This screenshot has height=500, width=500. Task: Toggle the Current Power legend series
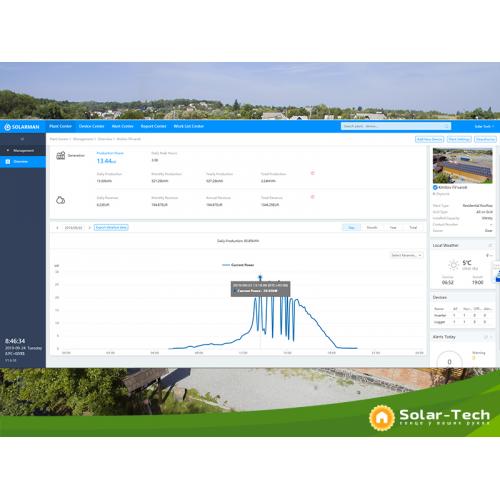238,265
